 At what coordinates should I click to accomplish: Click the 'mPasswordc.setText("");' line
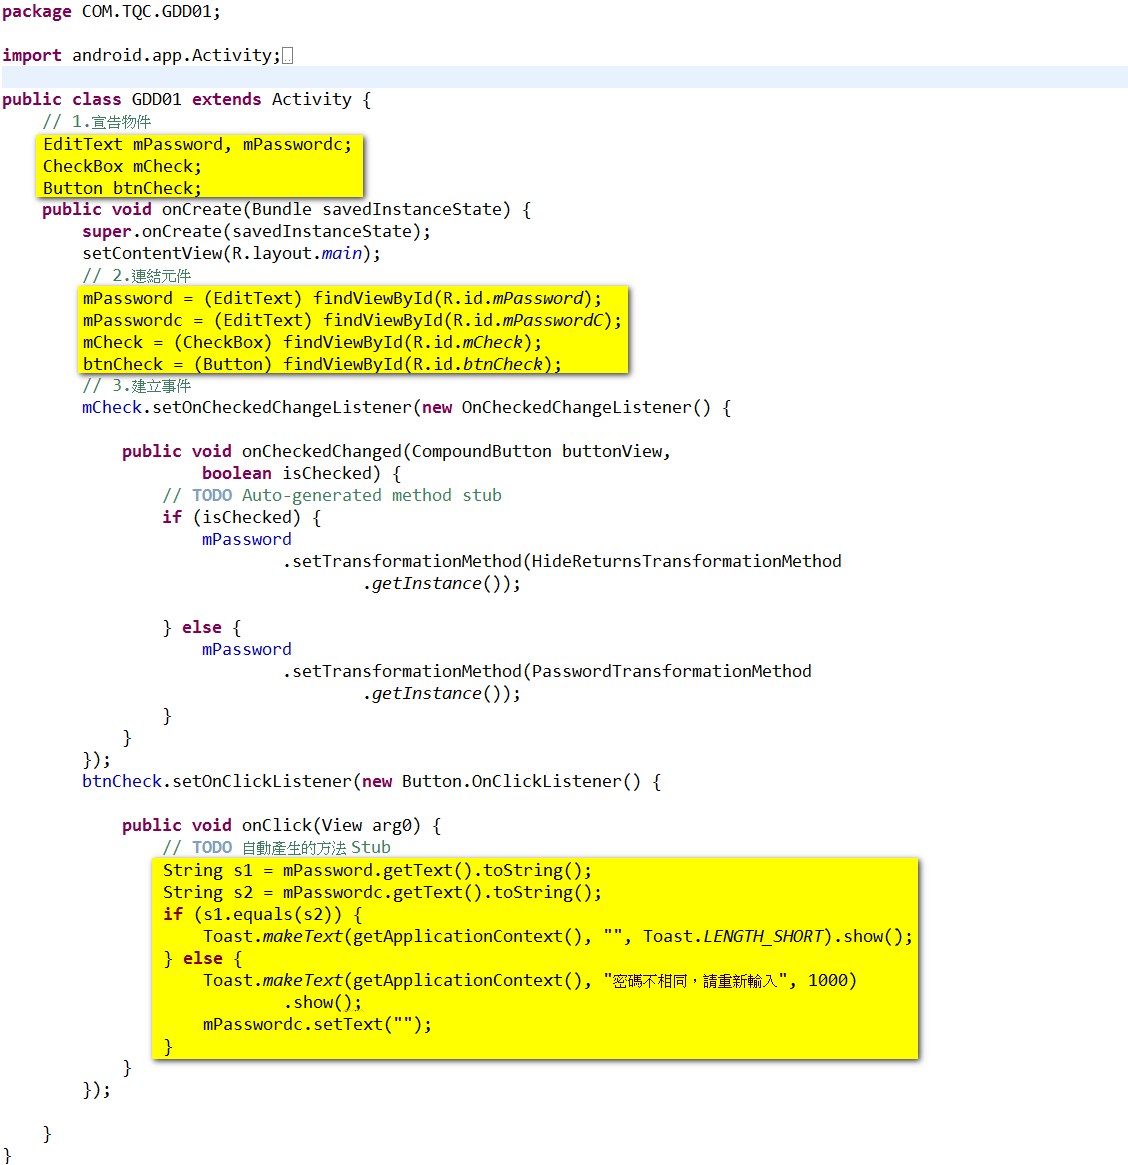pyautogui.click(x=317, y=1025)
